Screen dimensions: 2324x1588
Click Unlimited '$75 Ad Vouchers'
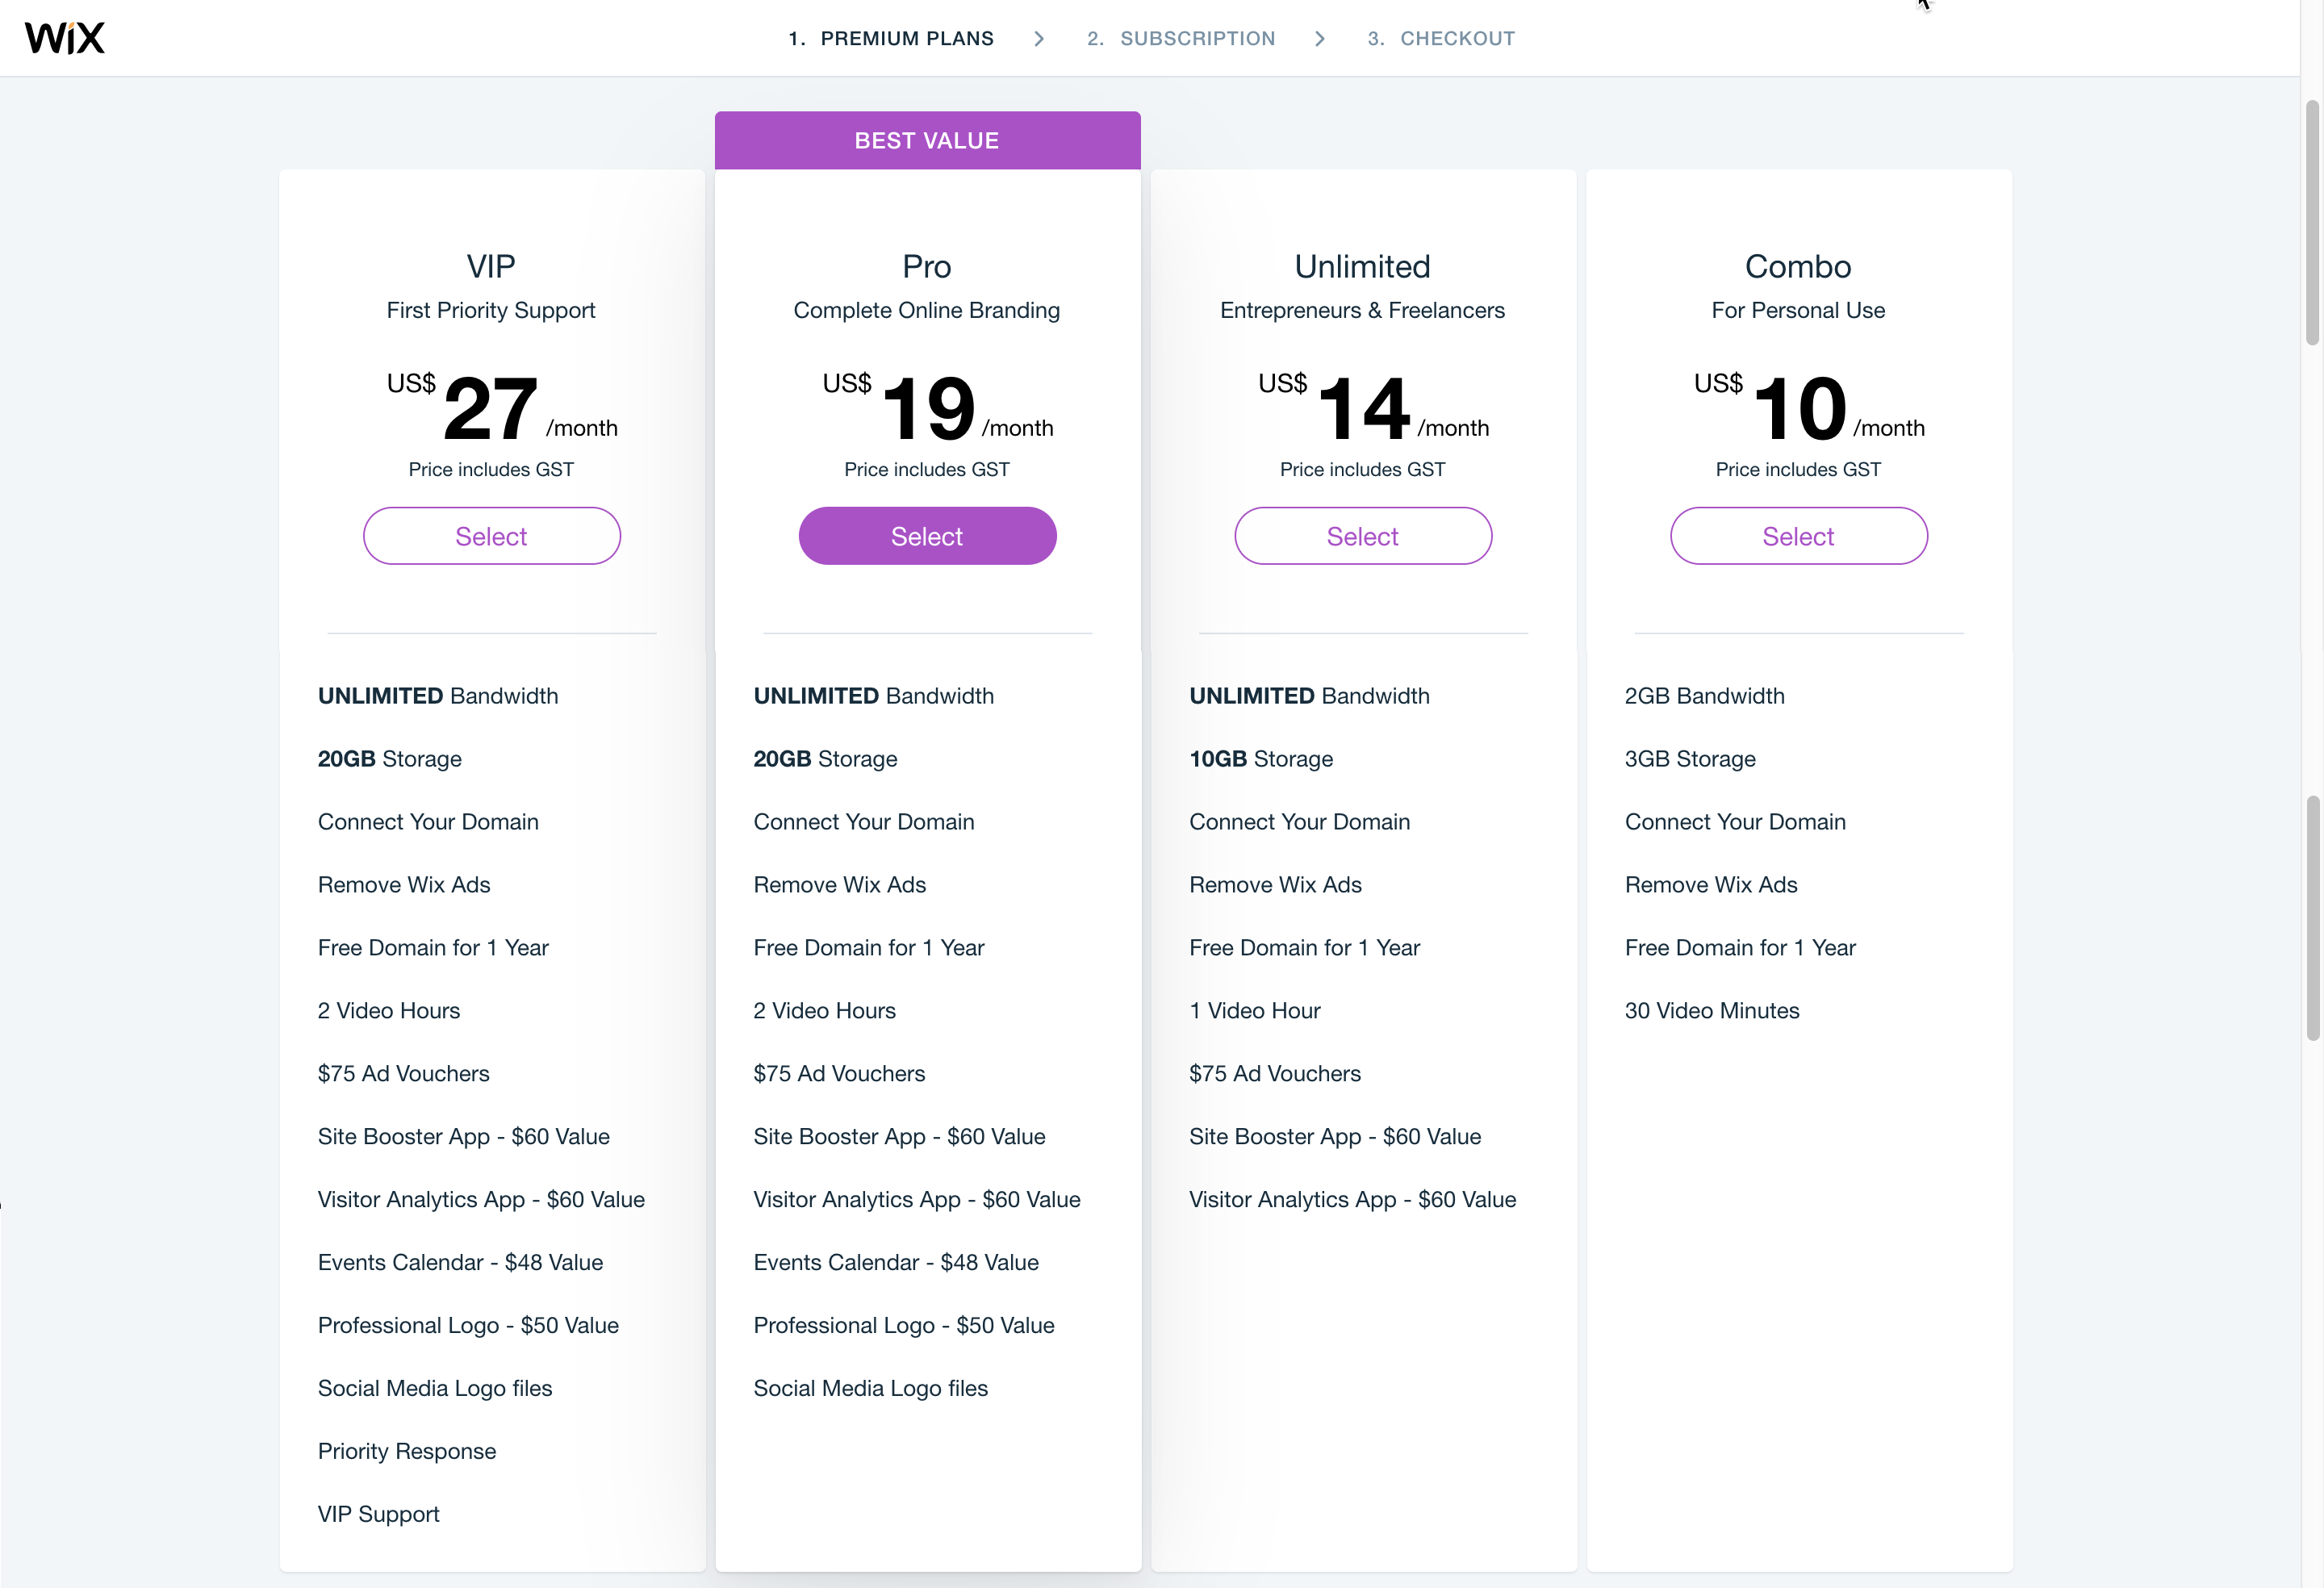pos(1275,1073)
